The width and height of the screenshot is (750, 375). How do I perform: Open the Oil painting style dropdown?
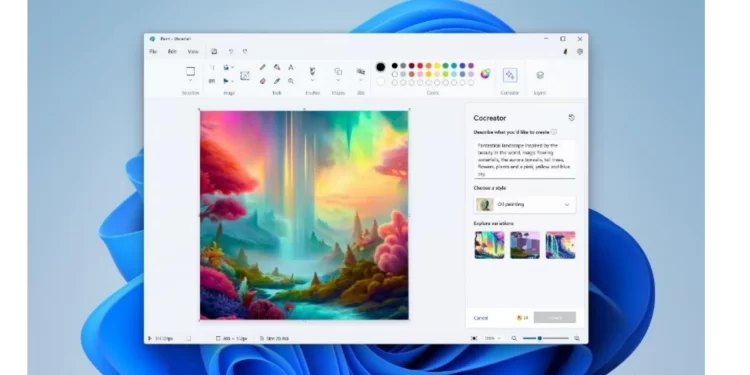(x=525, y=205)
